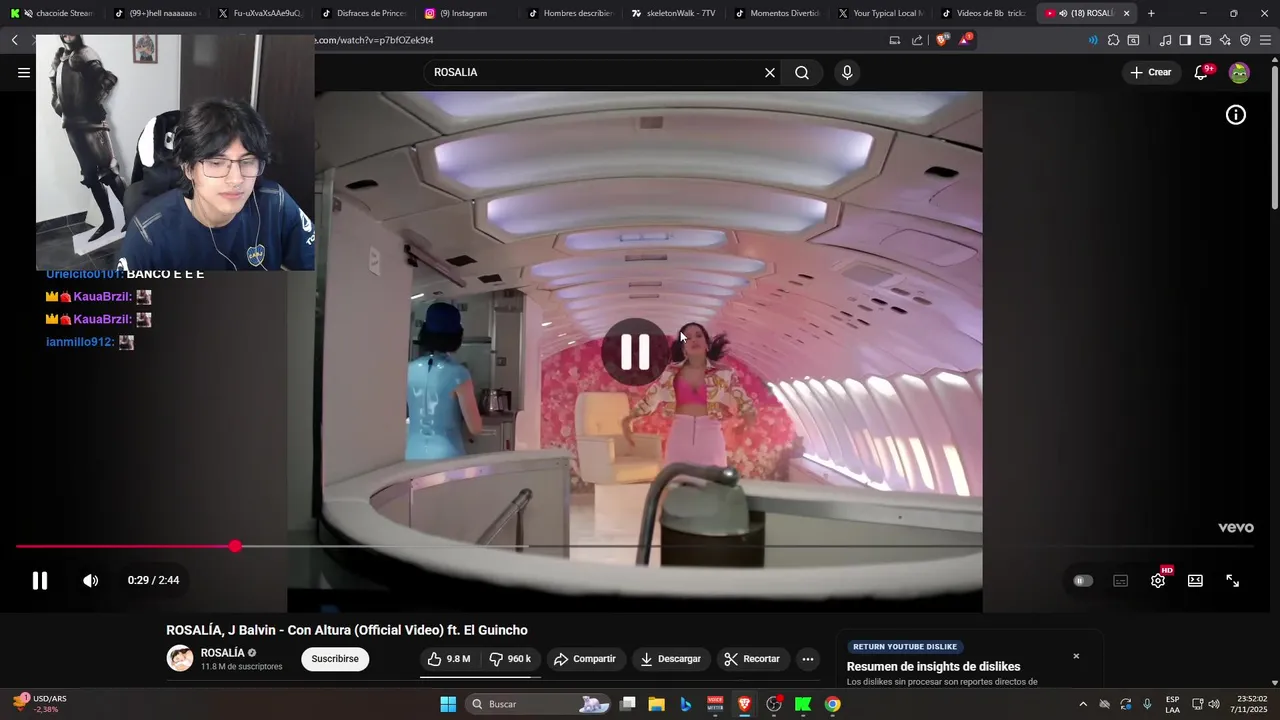Open the ROSALÍA channel name link
This screenshot has width=1280, height=720.
pos(222,653)
